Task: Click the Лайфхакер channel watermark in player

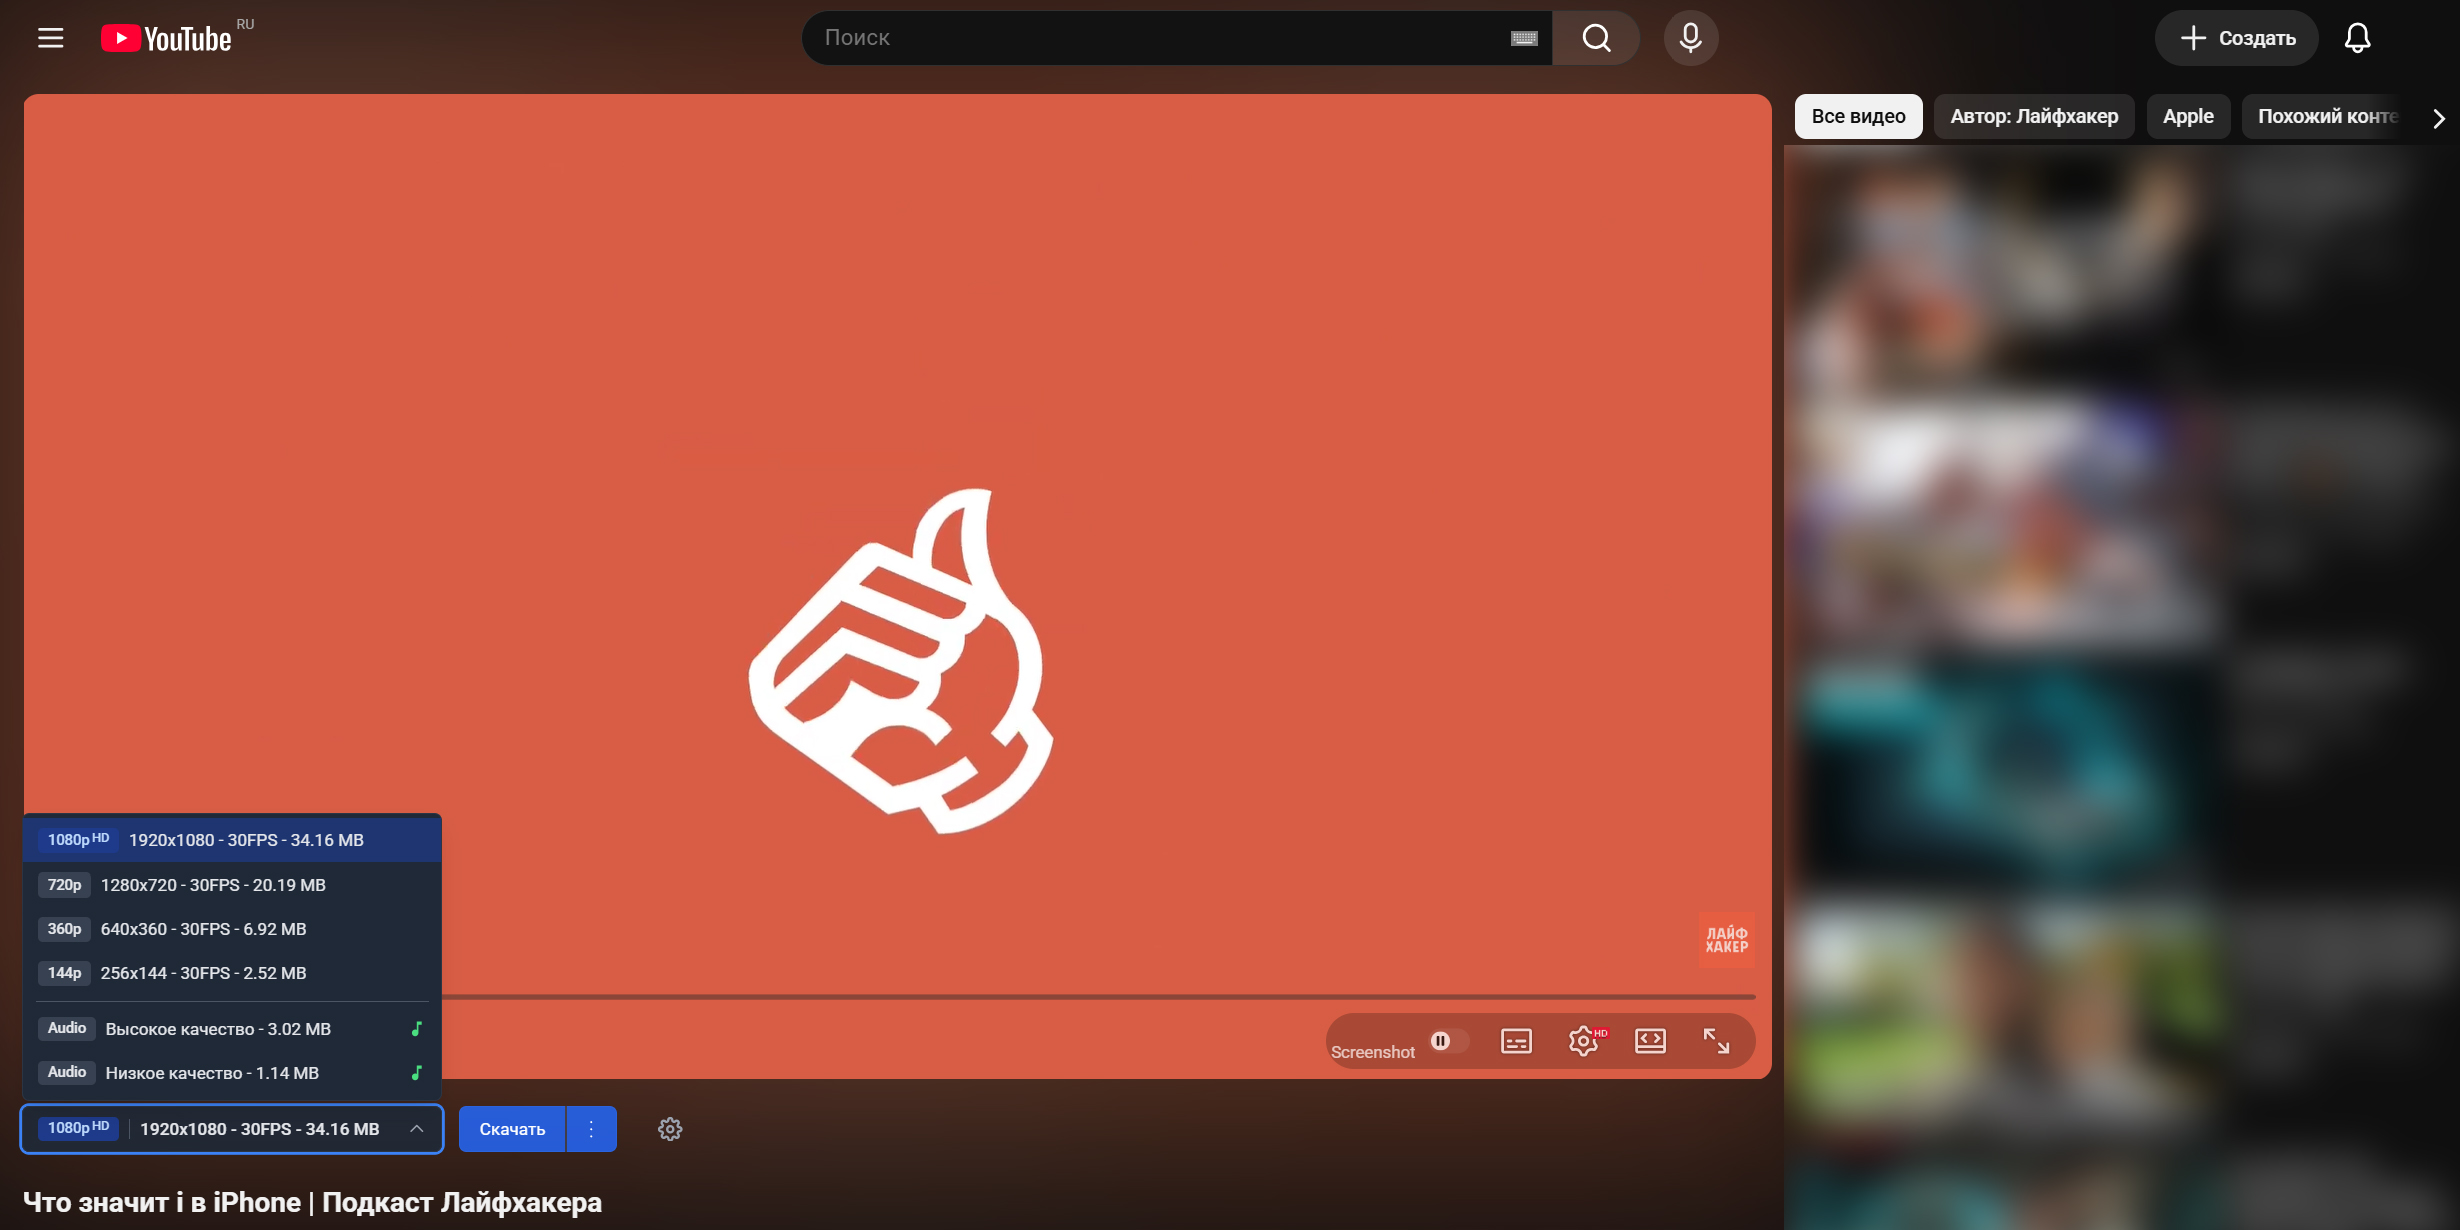Action: pyautogui.click(x=1727, y=940)
